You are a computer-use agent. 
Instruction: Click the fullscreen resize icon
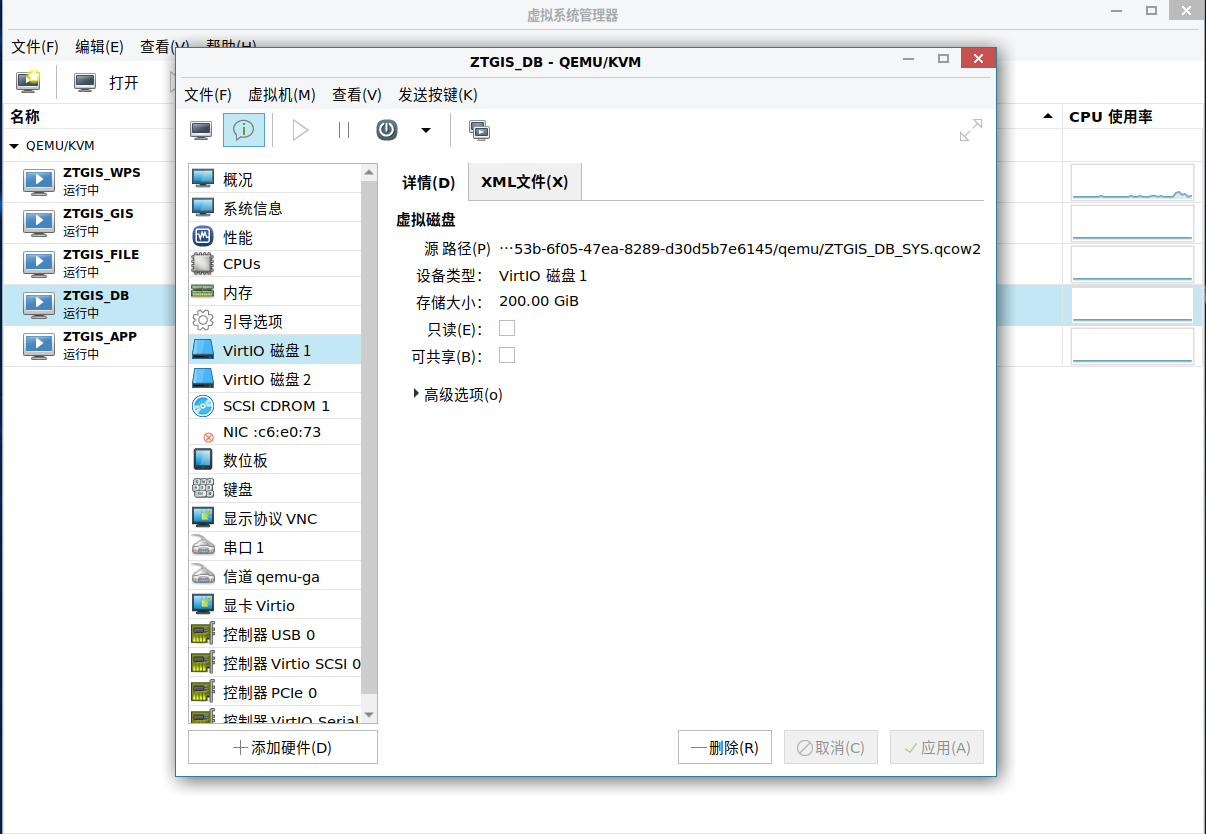(970, 130)
